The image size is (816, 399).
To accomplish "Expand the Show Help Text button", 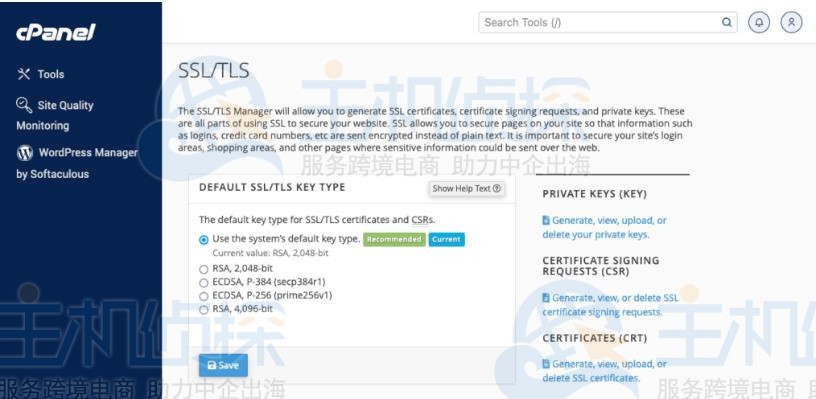I will [x=467, y=188].
